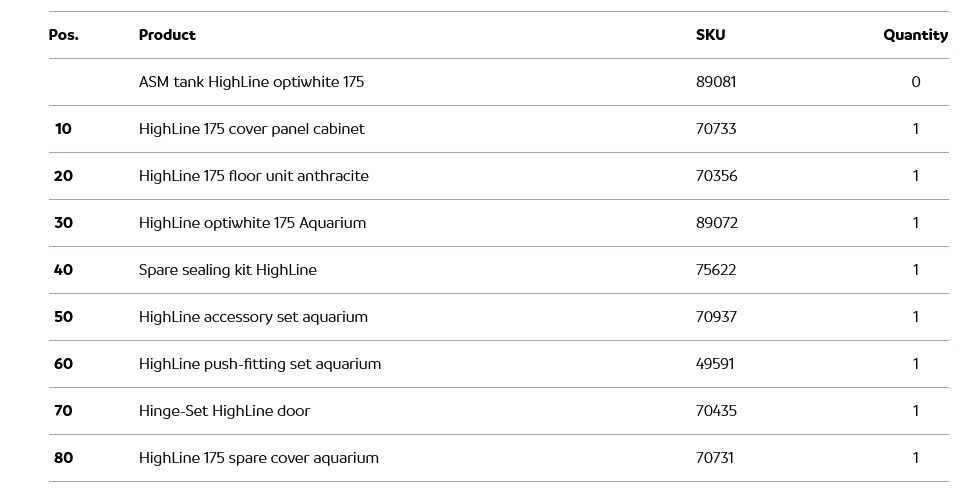
Task: Open HighLine 175 floor unit anthracite
Action: point(253,176)
